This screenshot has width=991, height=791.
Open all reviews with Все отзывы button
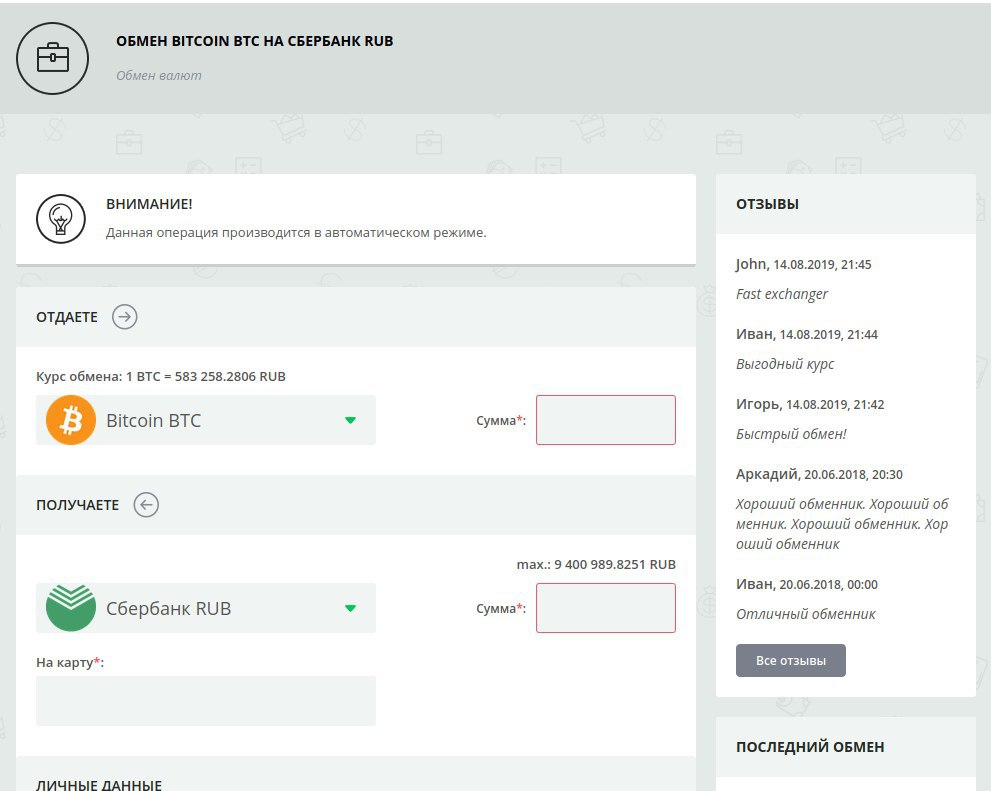pos(791,660)
